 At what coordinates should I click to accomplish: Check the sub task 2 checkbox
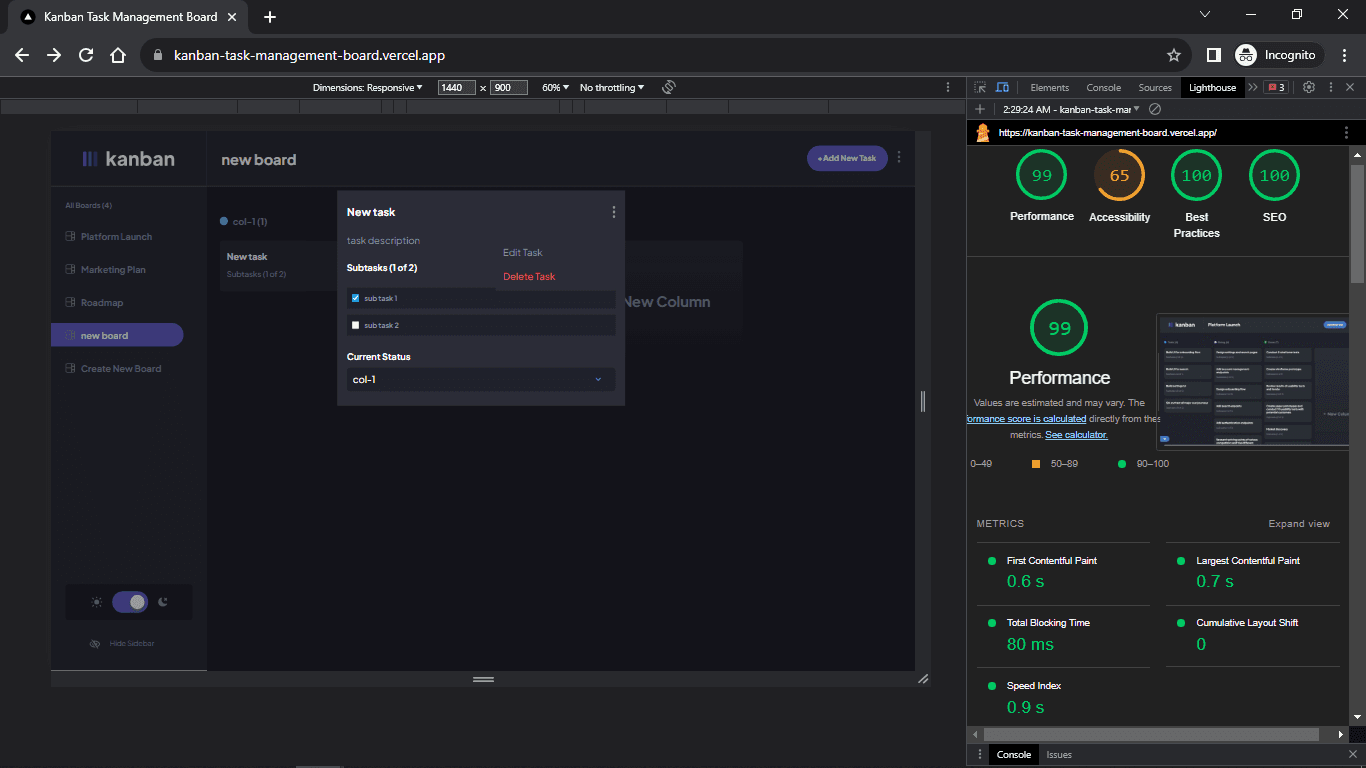355,325
